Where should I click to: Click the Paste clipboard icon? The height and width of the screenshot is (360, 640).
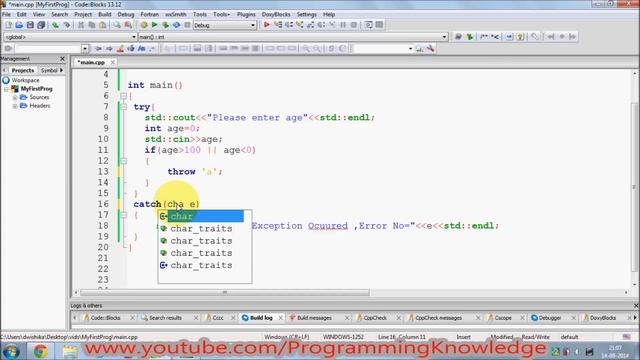103,25
